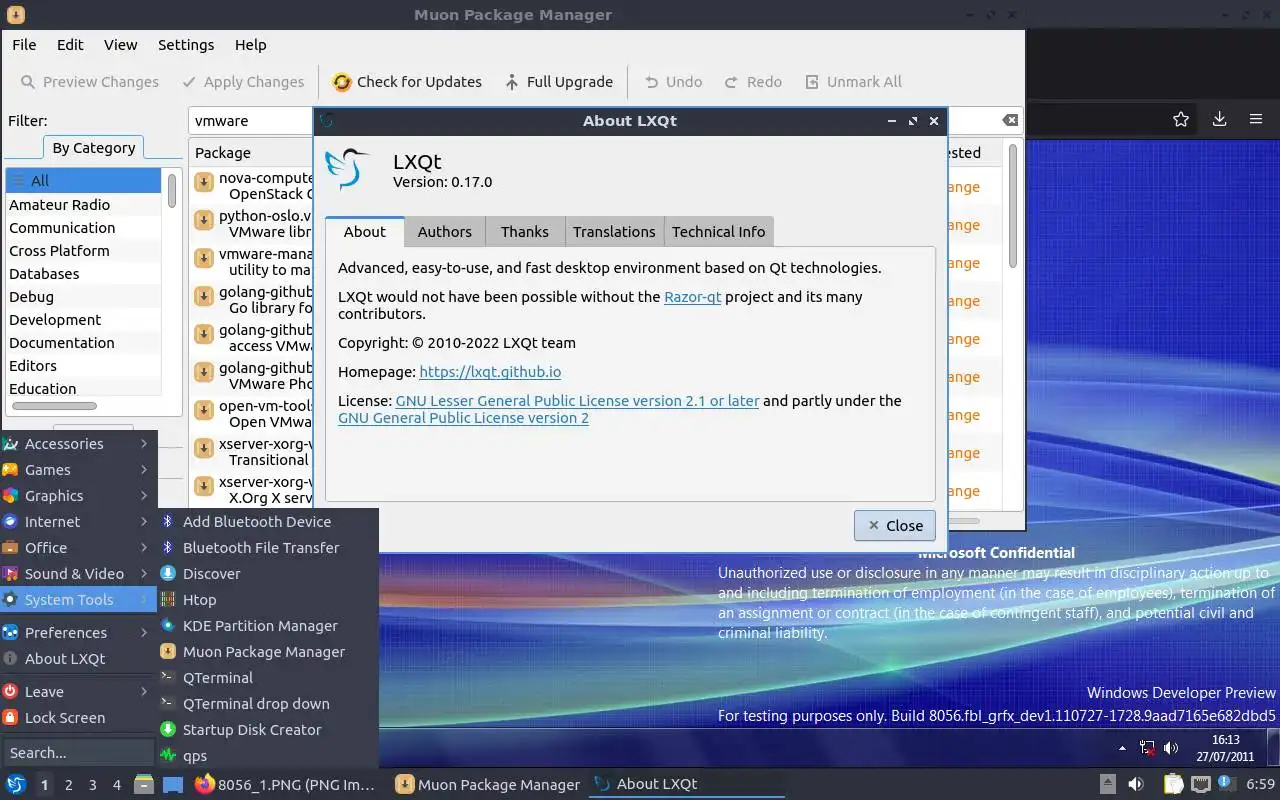Click Firefox 8056_1.PNG taskbar entry
This screenshot has width=1280, height=800.
pyautogui.click(x=286, y=784)
